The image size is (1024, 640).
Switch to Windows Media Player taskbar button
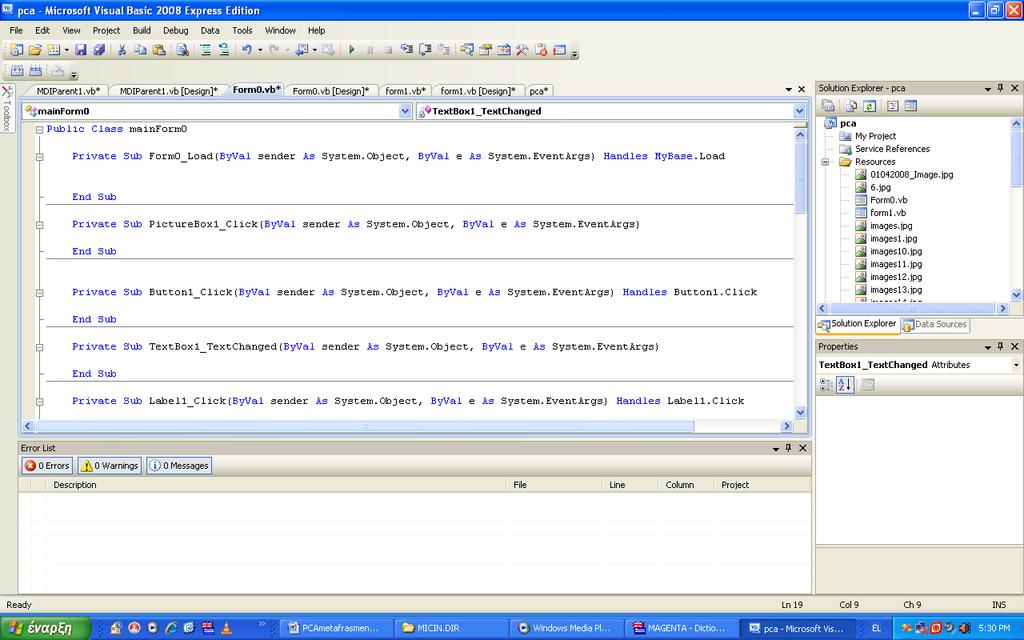click(x=566, y=628)
